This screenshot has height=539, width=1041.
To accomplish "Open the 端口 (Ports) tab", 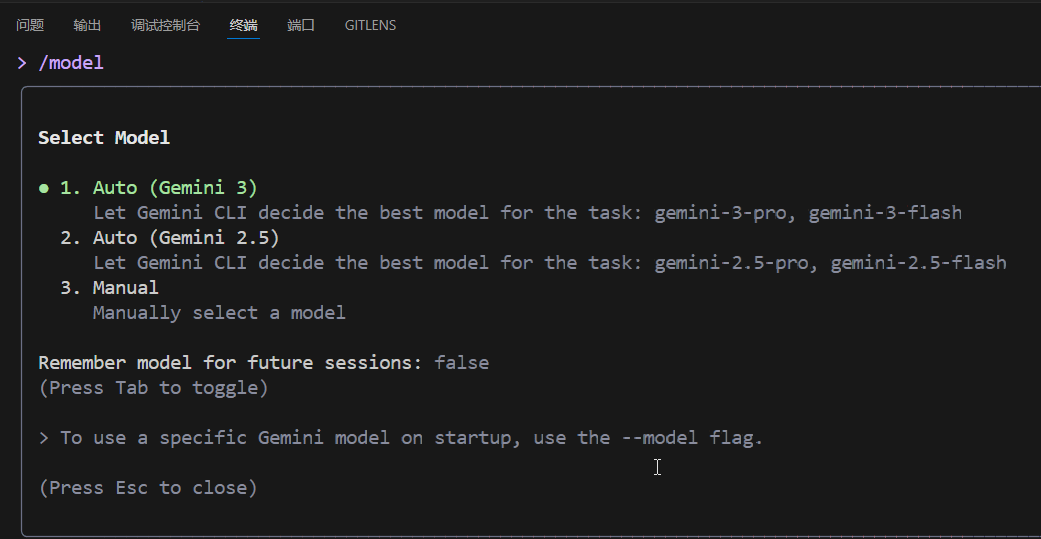I will [301, 25].
